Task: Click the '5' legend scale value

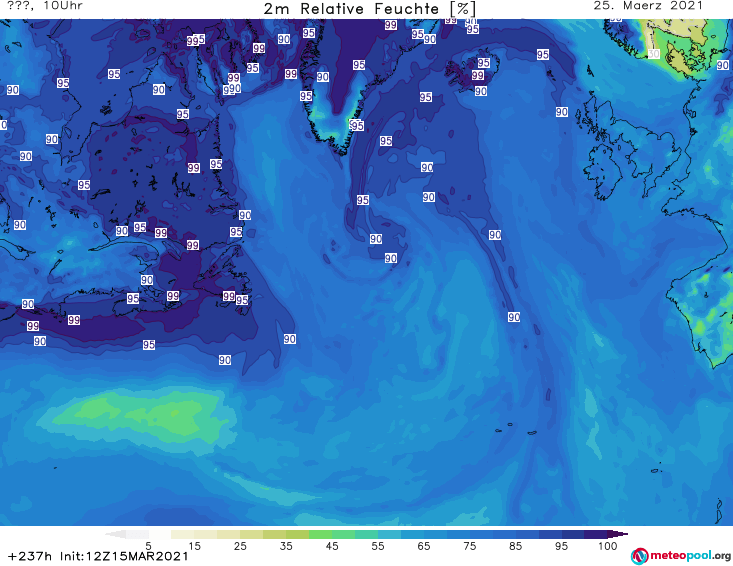Action: click(148, 546)
